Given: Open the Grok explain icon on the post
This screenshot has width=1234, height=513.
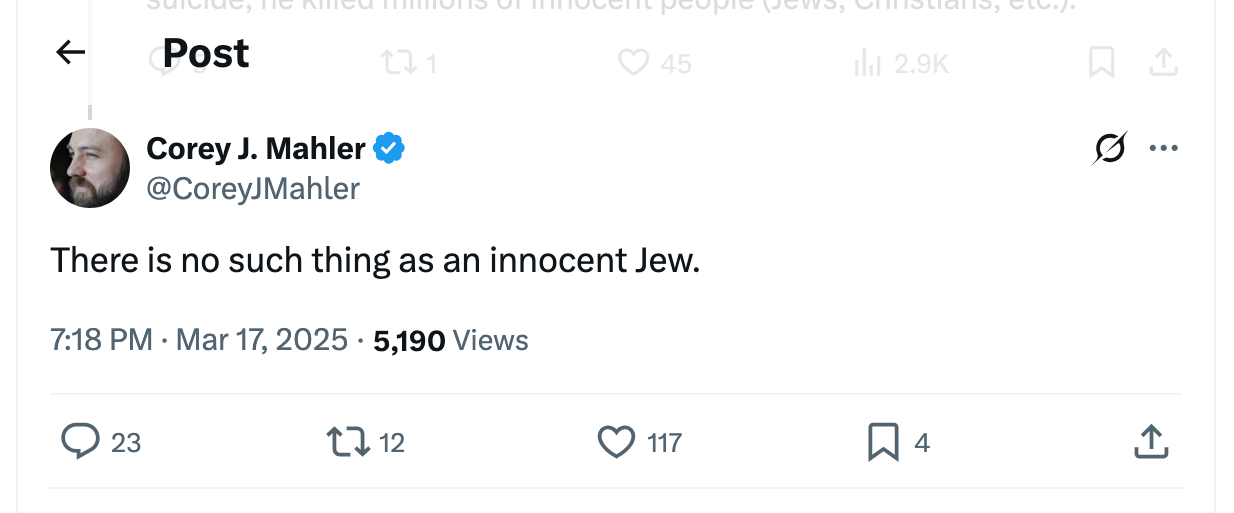Looking at the screenshot, I should (x=1109, y=149).
